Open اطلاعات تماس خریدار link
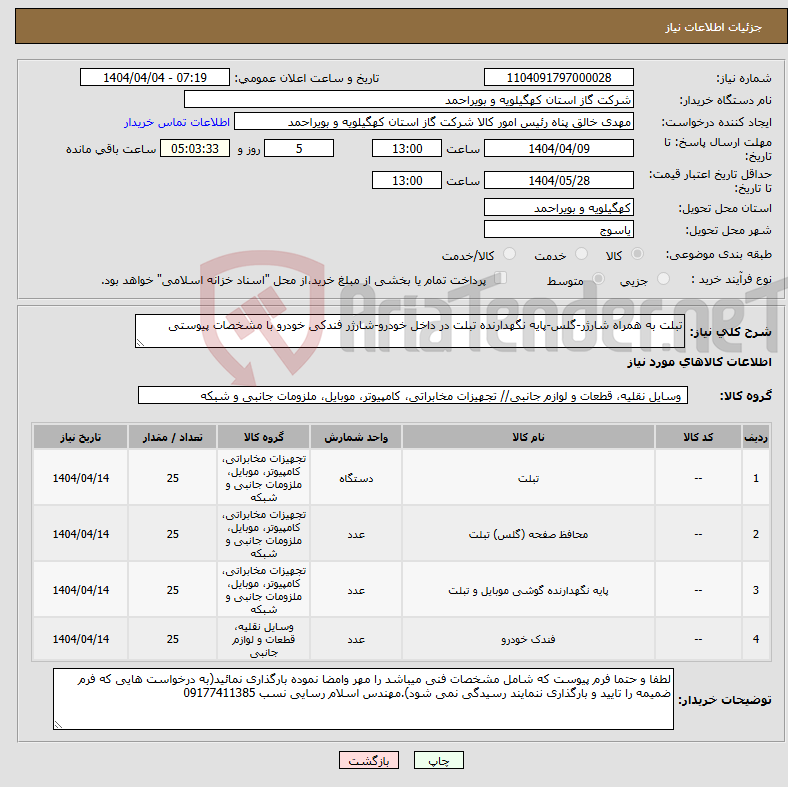This screenshot has width=788, height=787. (x=177, y=122)
